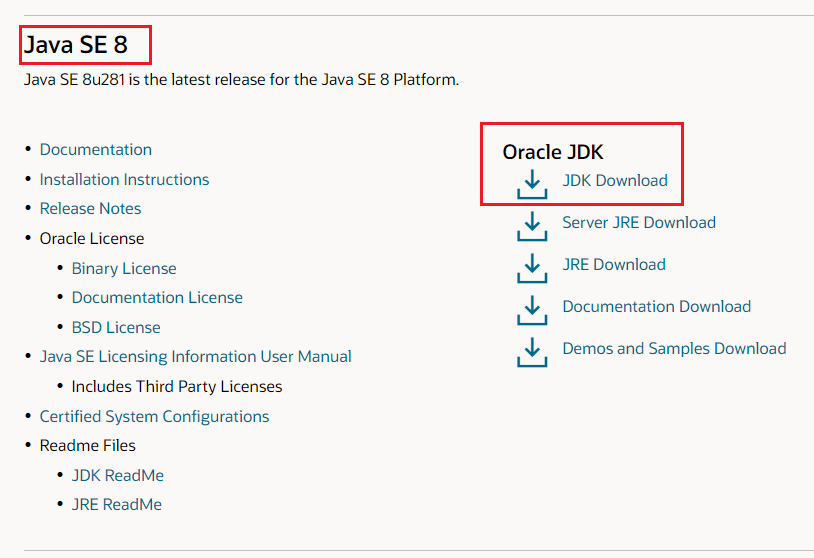Image resolution: width=814 pixels, height=558 pixels.
Task: Click the download icon beside Documentation Download
Action: click(x=532, y=310)
